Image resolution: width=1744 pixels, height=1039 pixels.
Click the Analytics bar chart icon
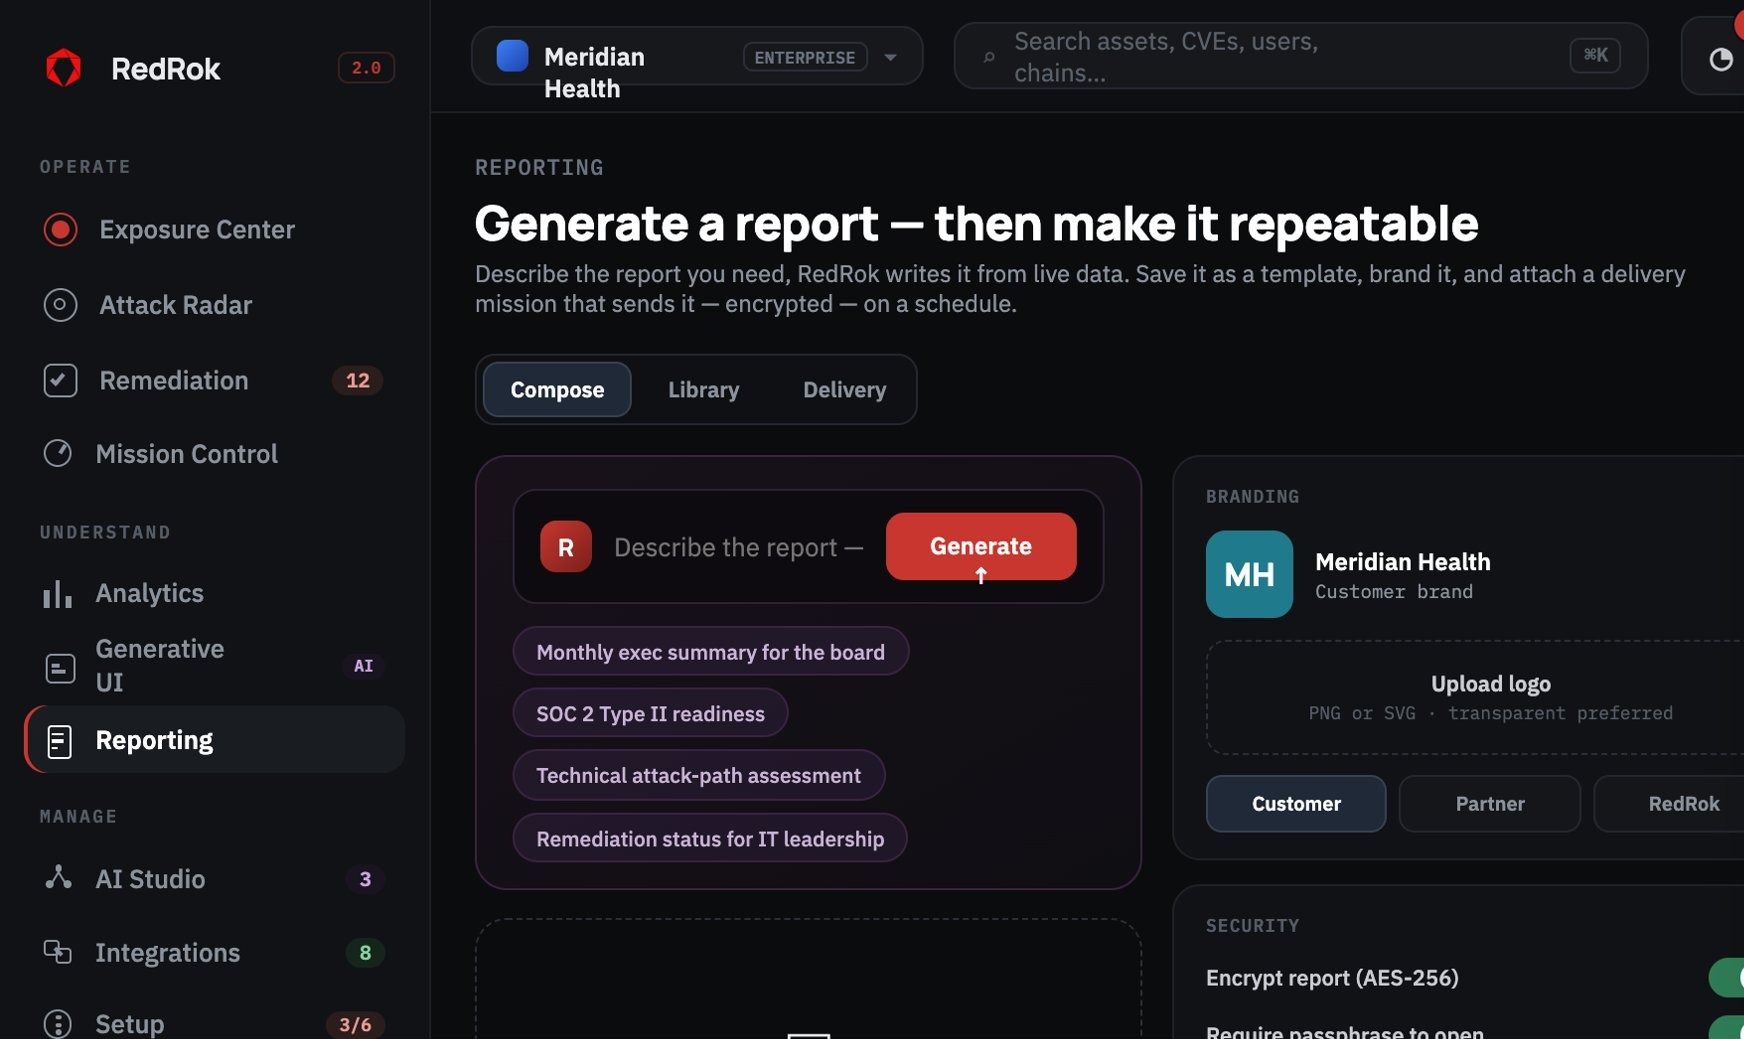tap(58, 593)
